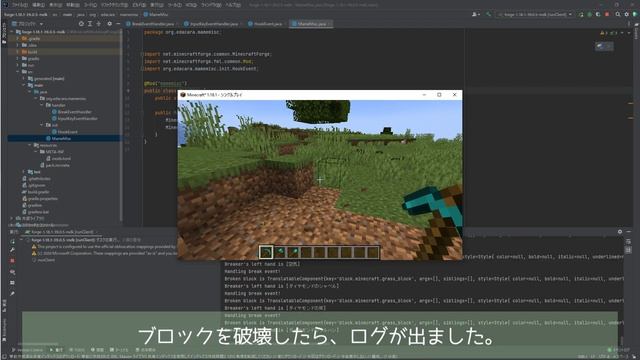Select InputKeyEventHandler class in project tree

click(x=75, y=118)
